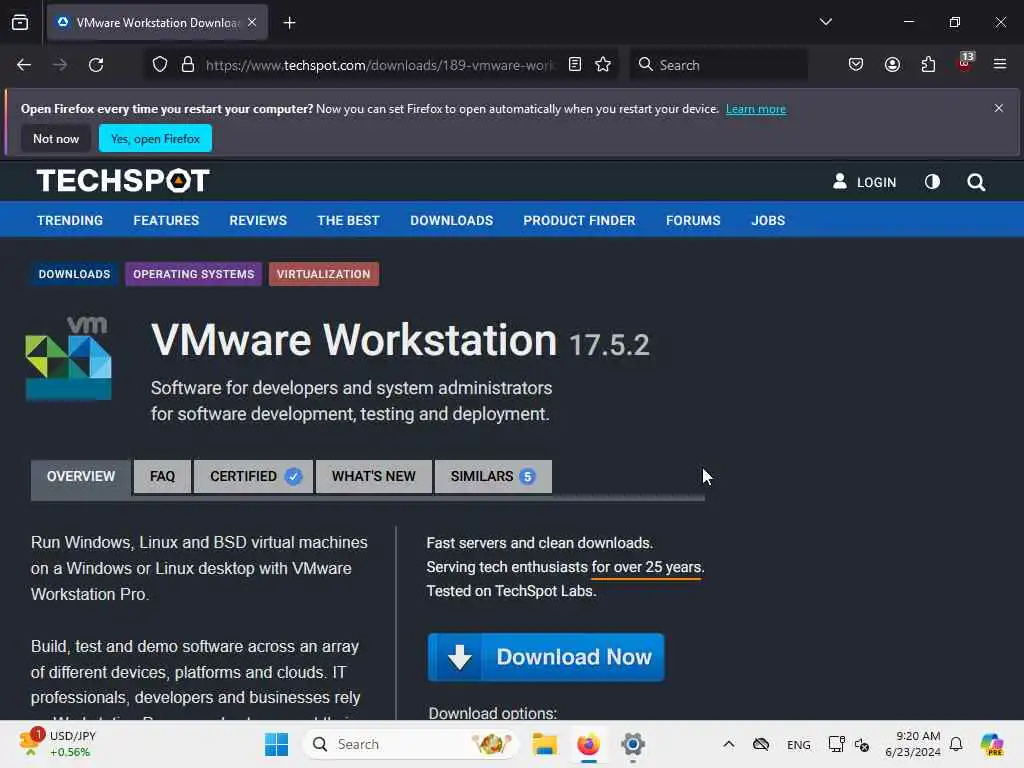Screen dimensions: 1024x768
Task: Open a new tab with plus icon
Action: [x=289, y=23]
